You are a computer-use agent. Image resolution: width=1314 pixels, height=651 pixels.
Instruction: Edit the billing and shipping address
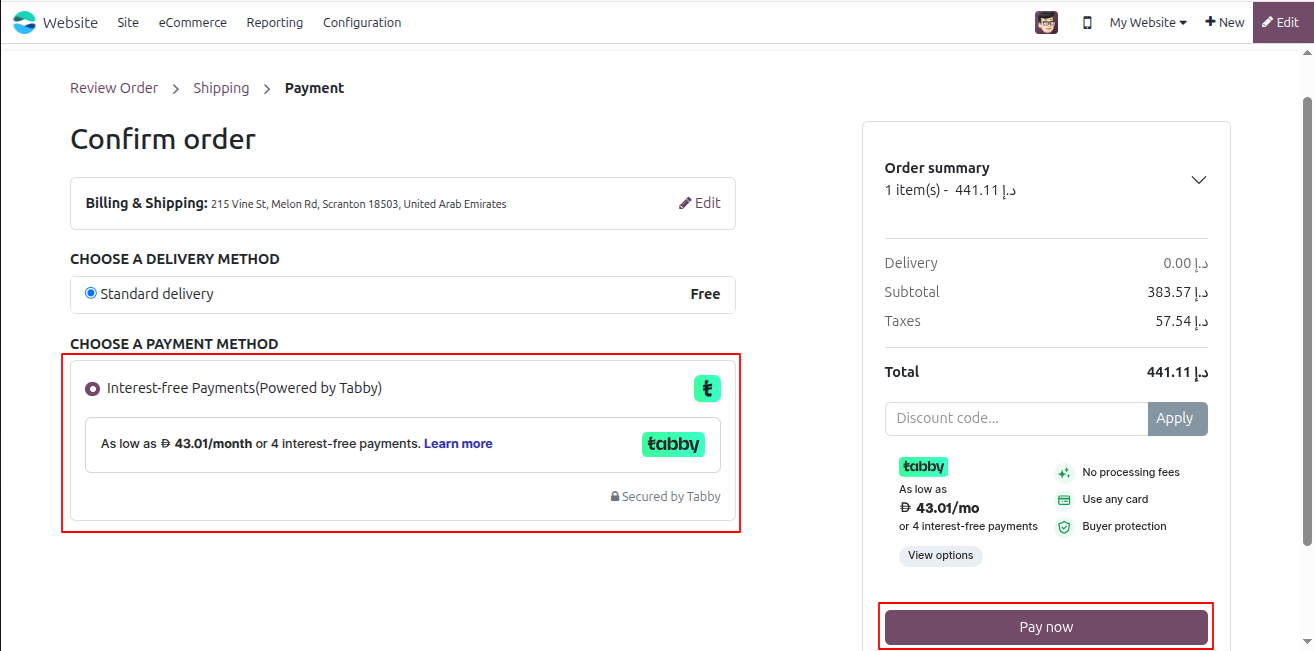[x=700, y=203]
